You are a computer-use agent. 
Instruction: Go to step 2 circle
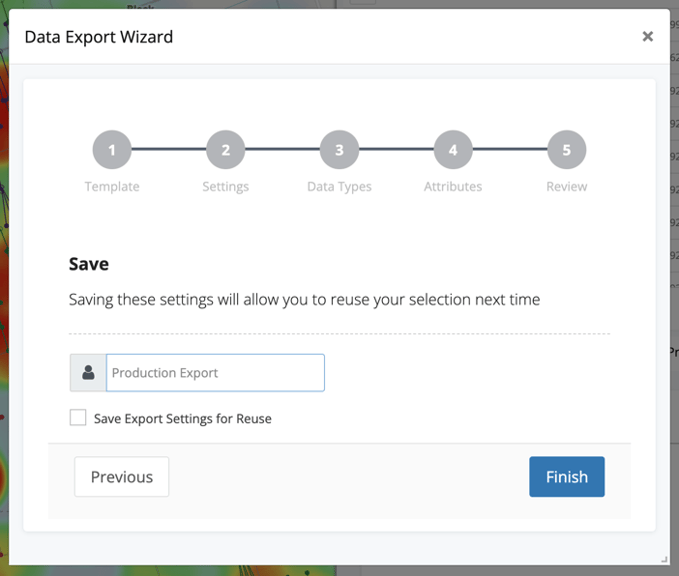(x=226, y=150)
